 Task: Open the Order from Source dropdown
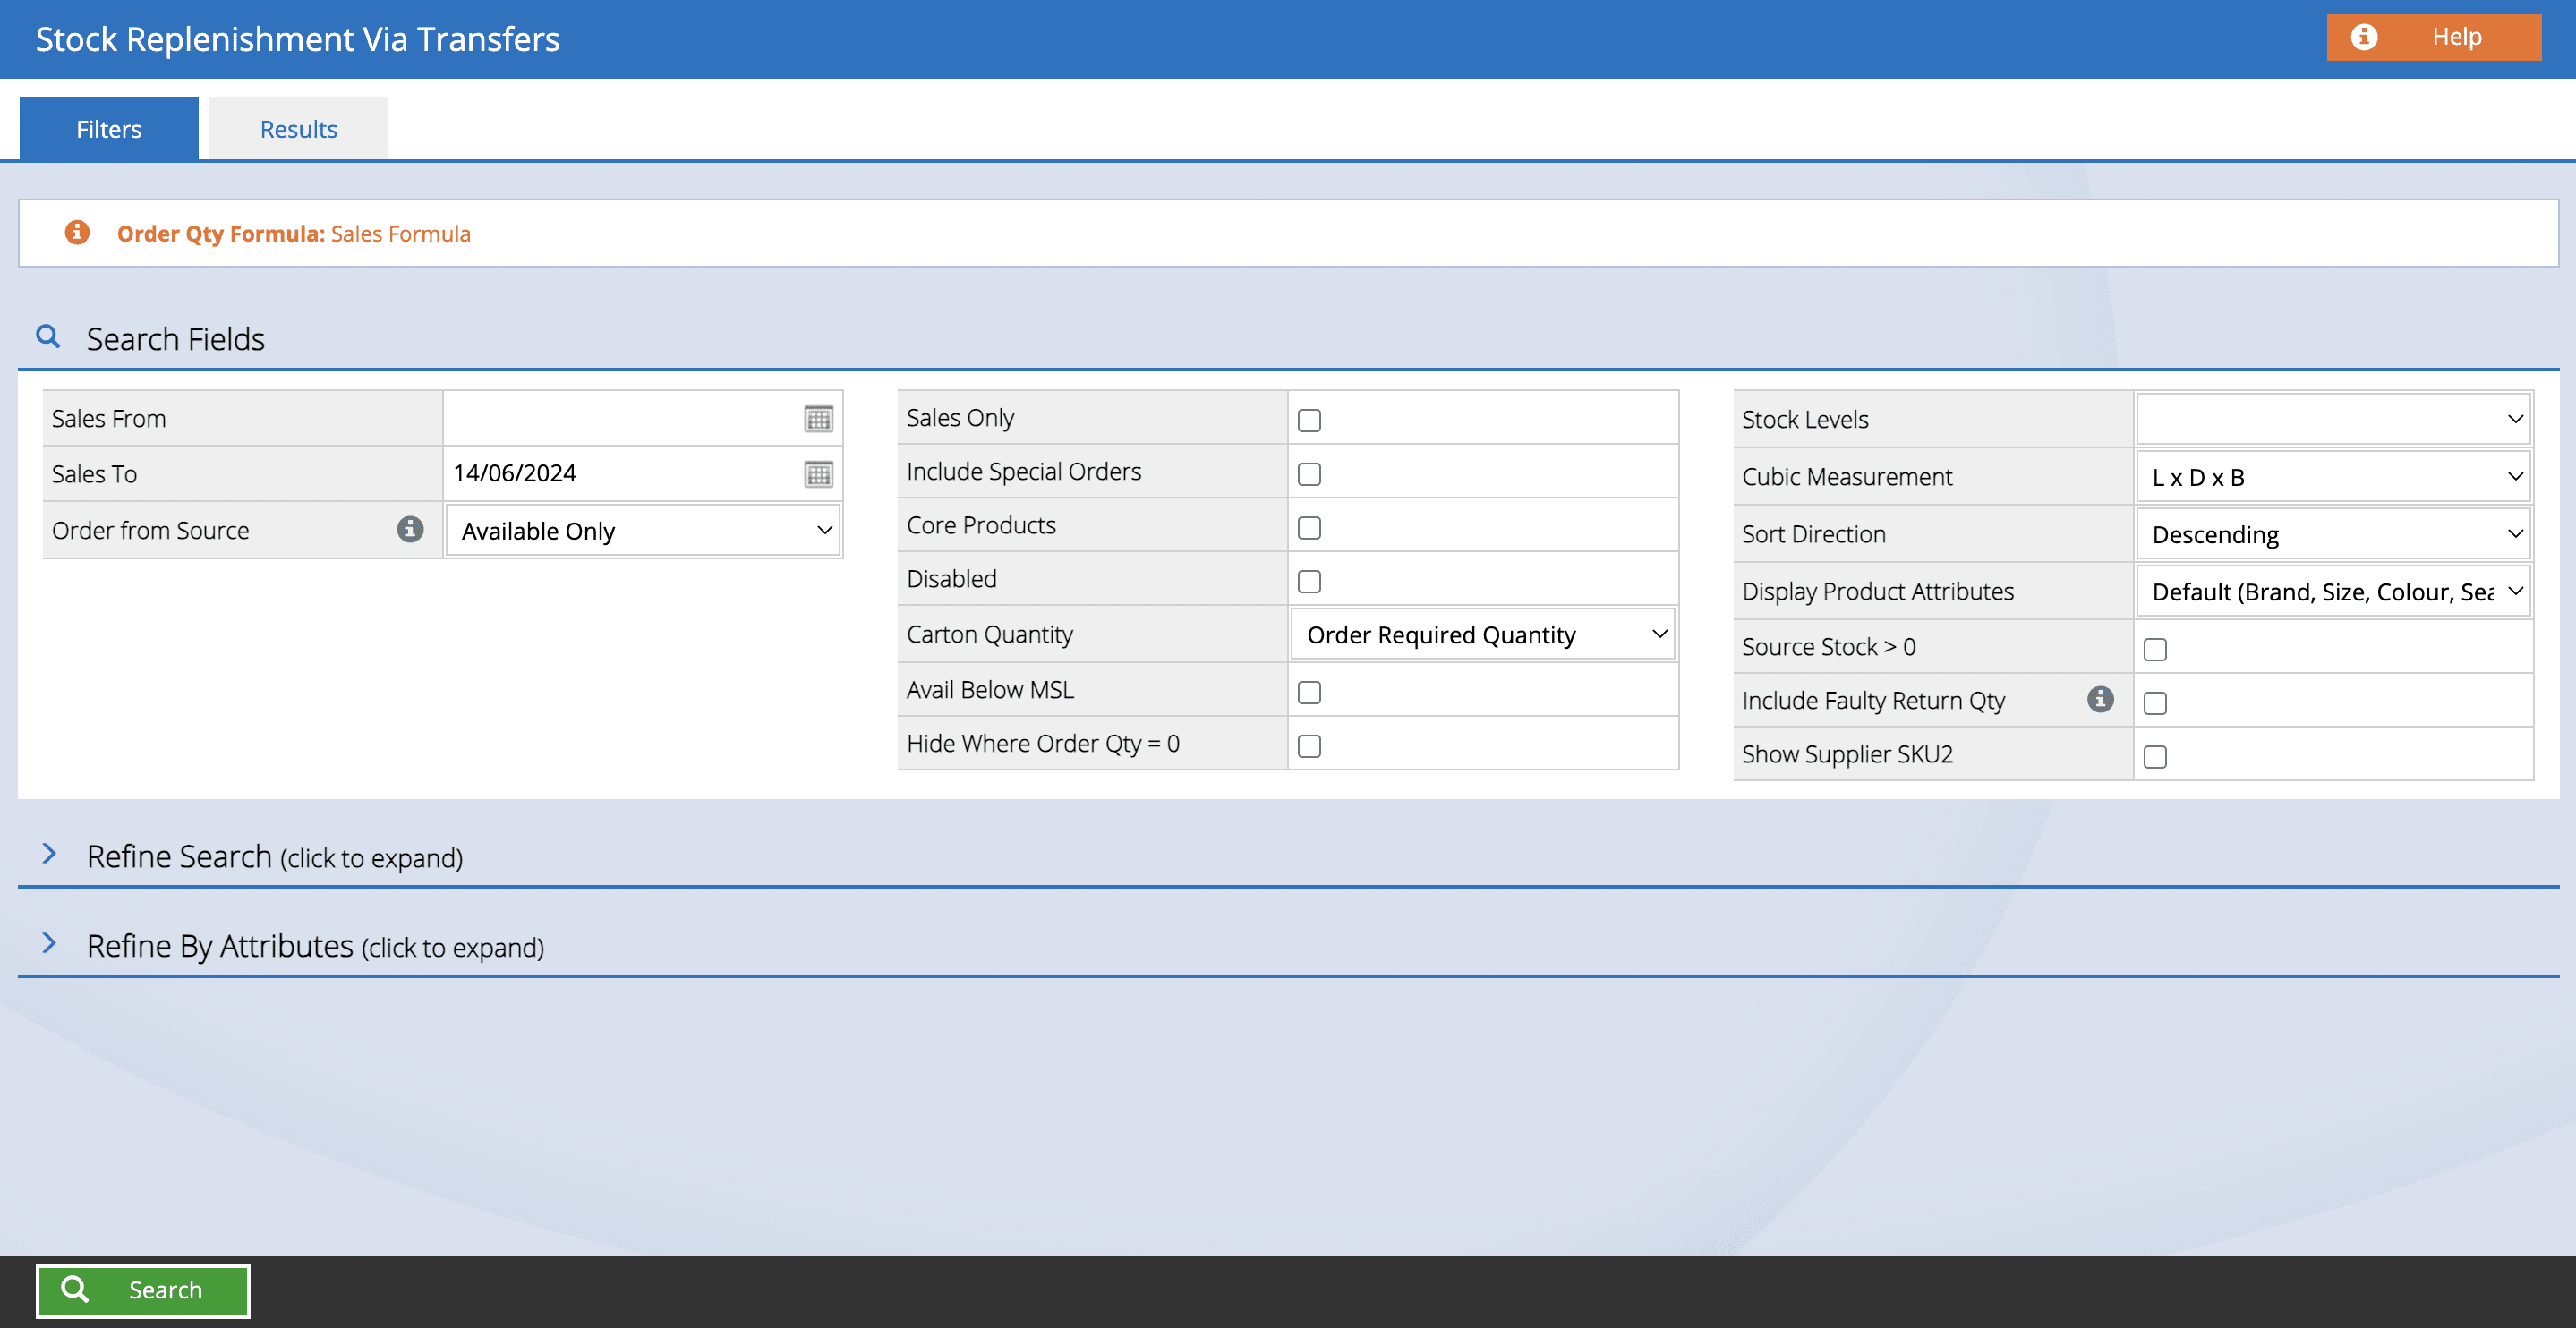coord(643,531)
